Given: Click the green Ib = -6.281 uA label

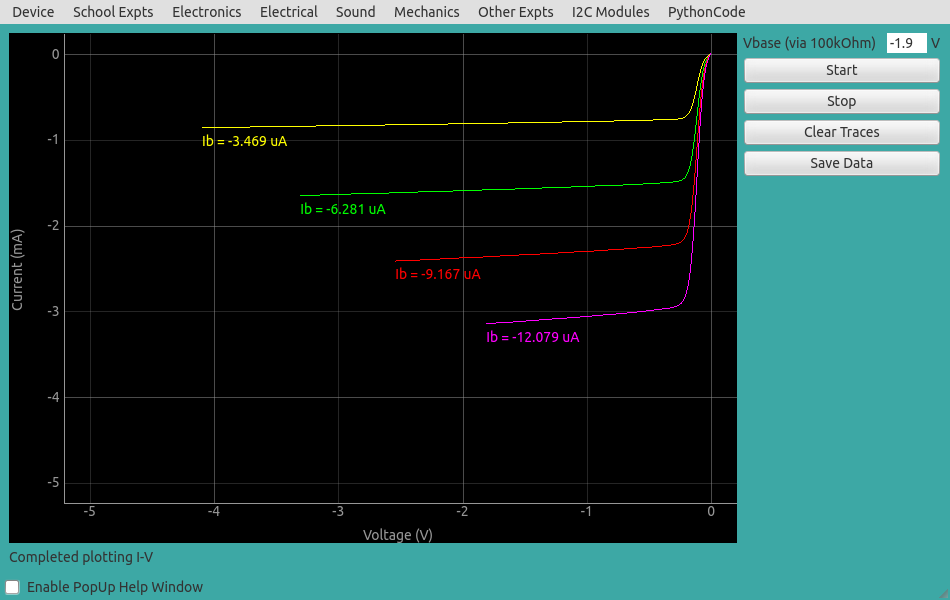Looking at the screenshot, I should 342,210.
